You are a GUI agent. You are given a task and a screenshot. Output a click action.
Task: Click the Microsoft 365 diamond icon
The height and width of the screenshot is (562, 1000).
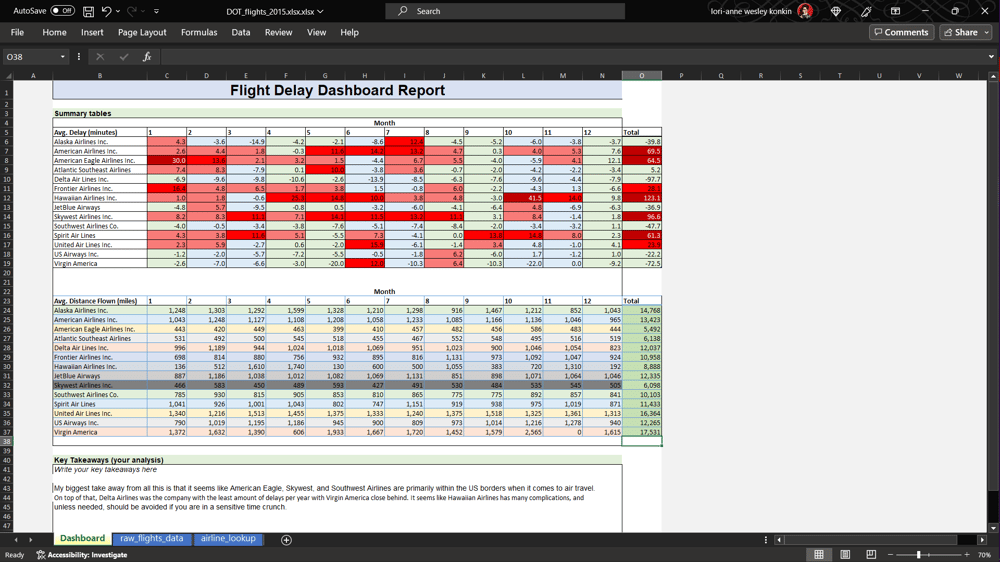tap(835, 11)
